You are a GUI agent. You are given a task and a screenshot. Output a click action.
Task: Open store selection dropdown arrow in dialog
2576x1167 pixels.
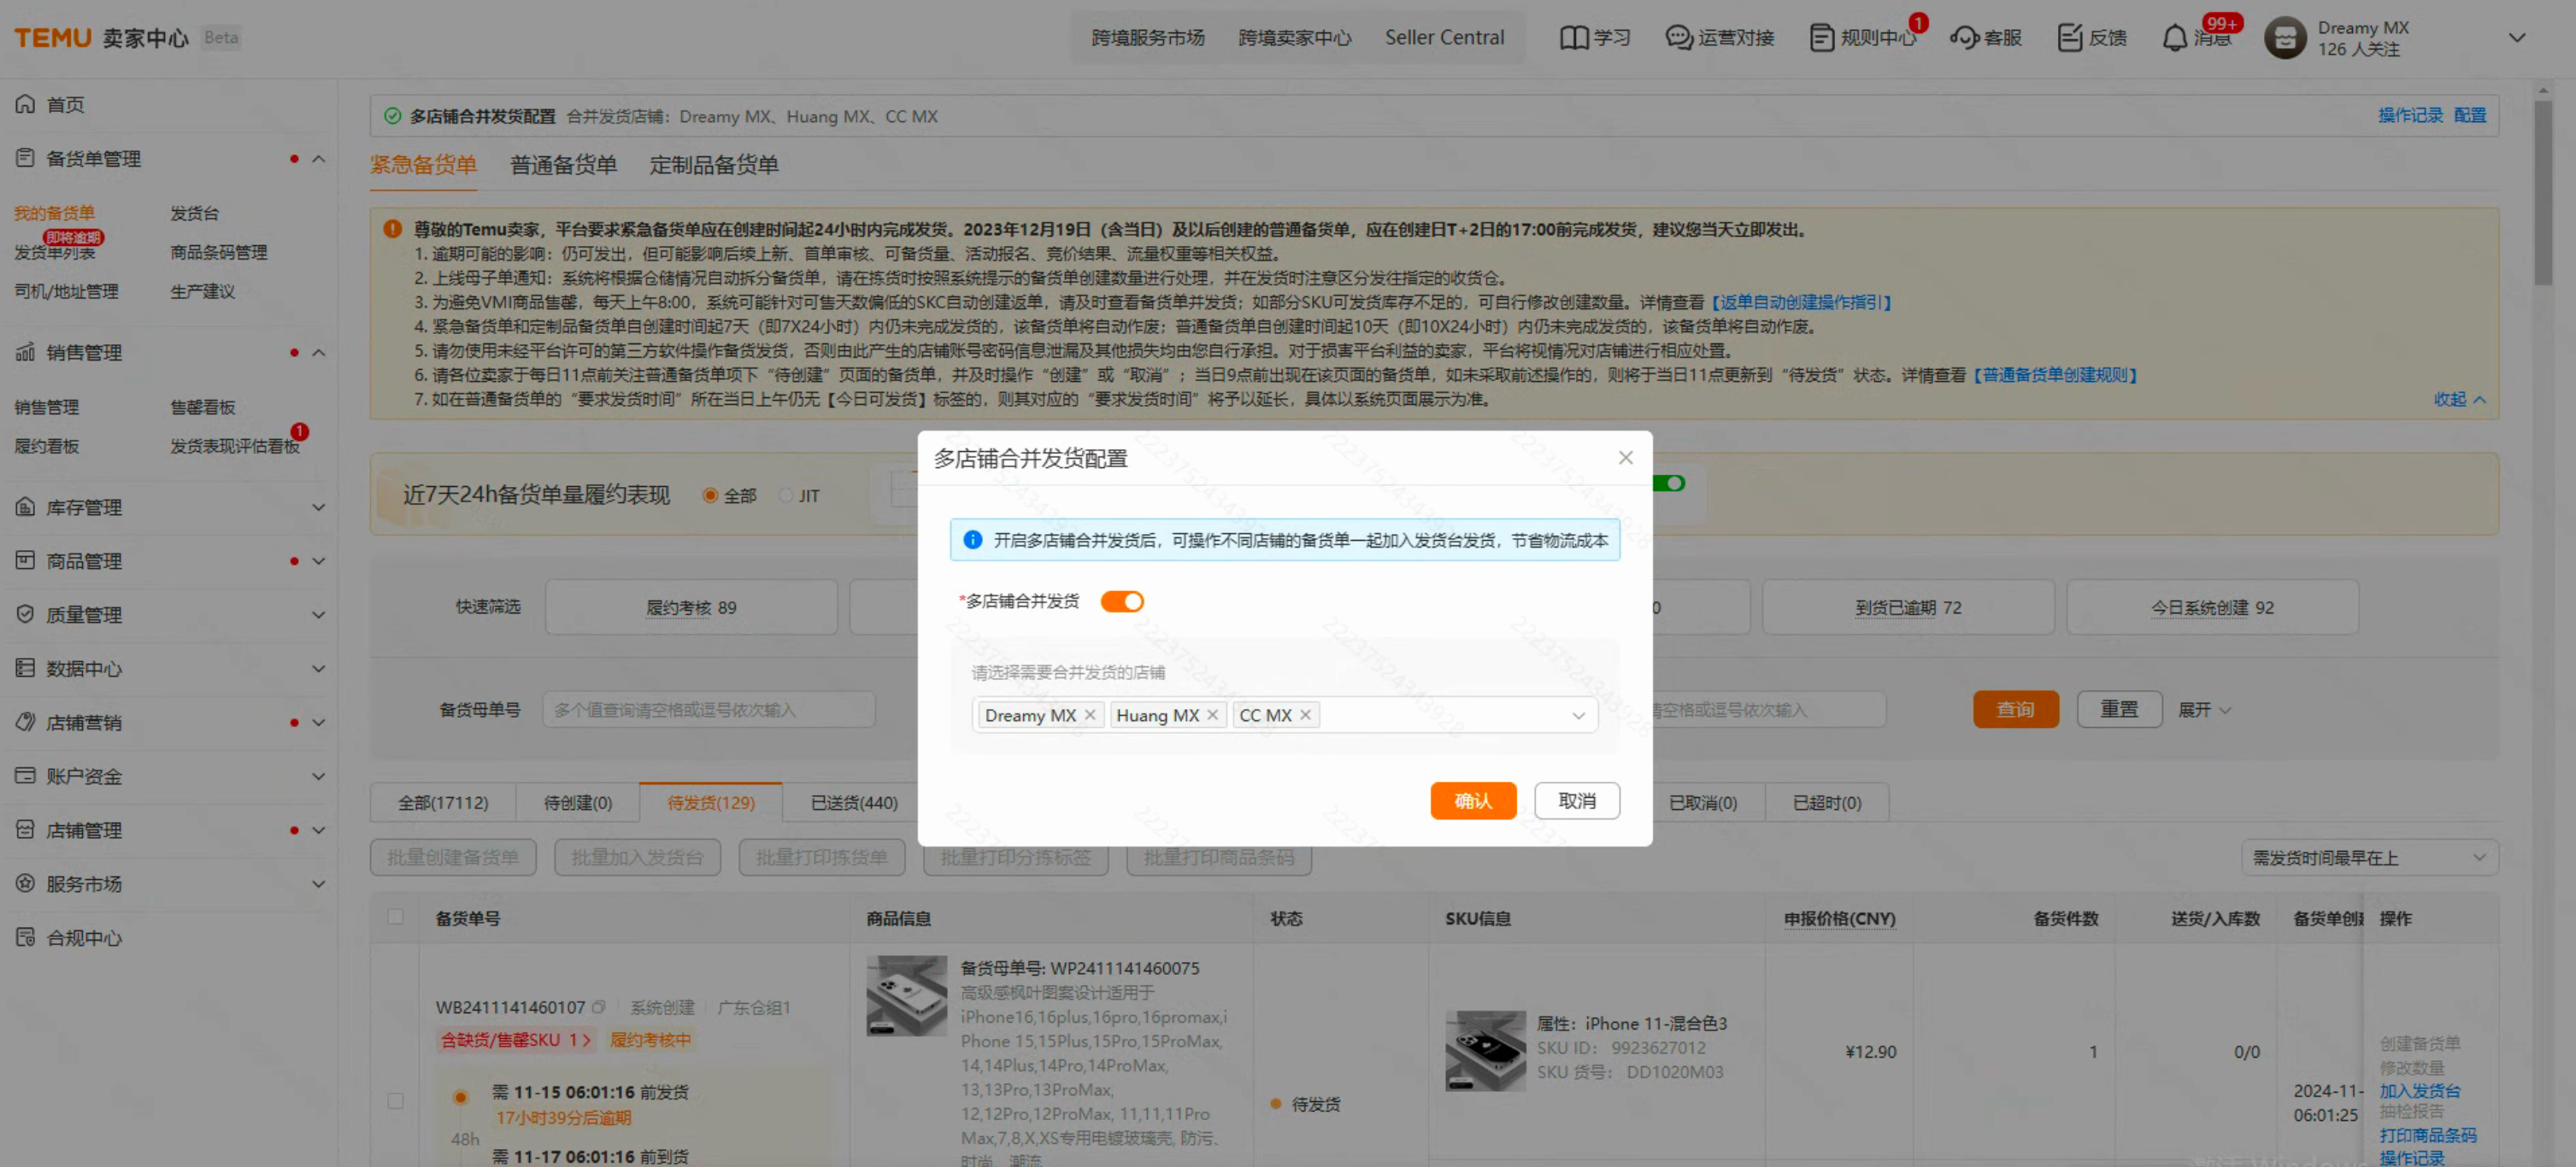(x=1578, y=715)
